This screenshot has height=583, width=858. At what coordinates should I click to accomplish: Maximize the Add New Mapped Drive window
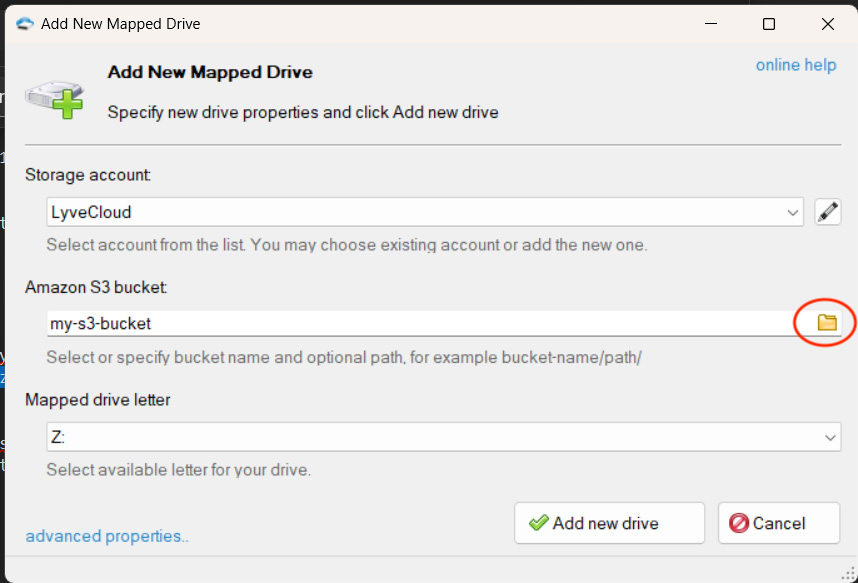click(769, 24)
